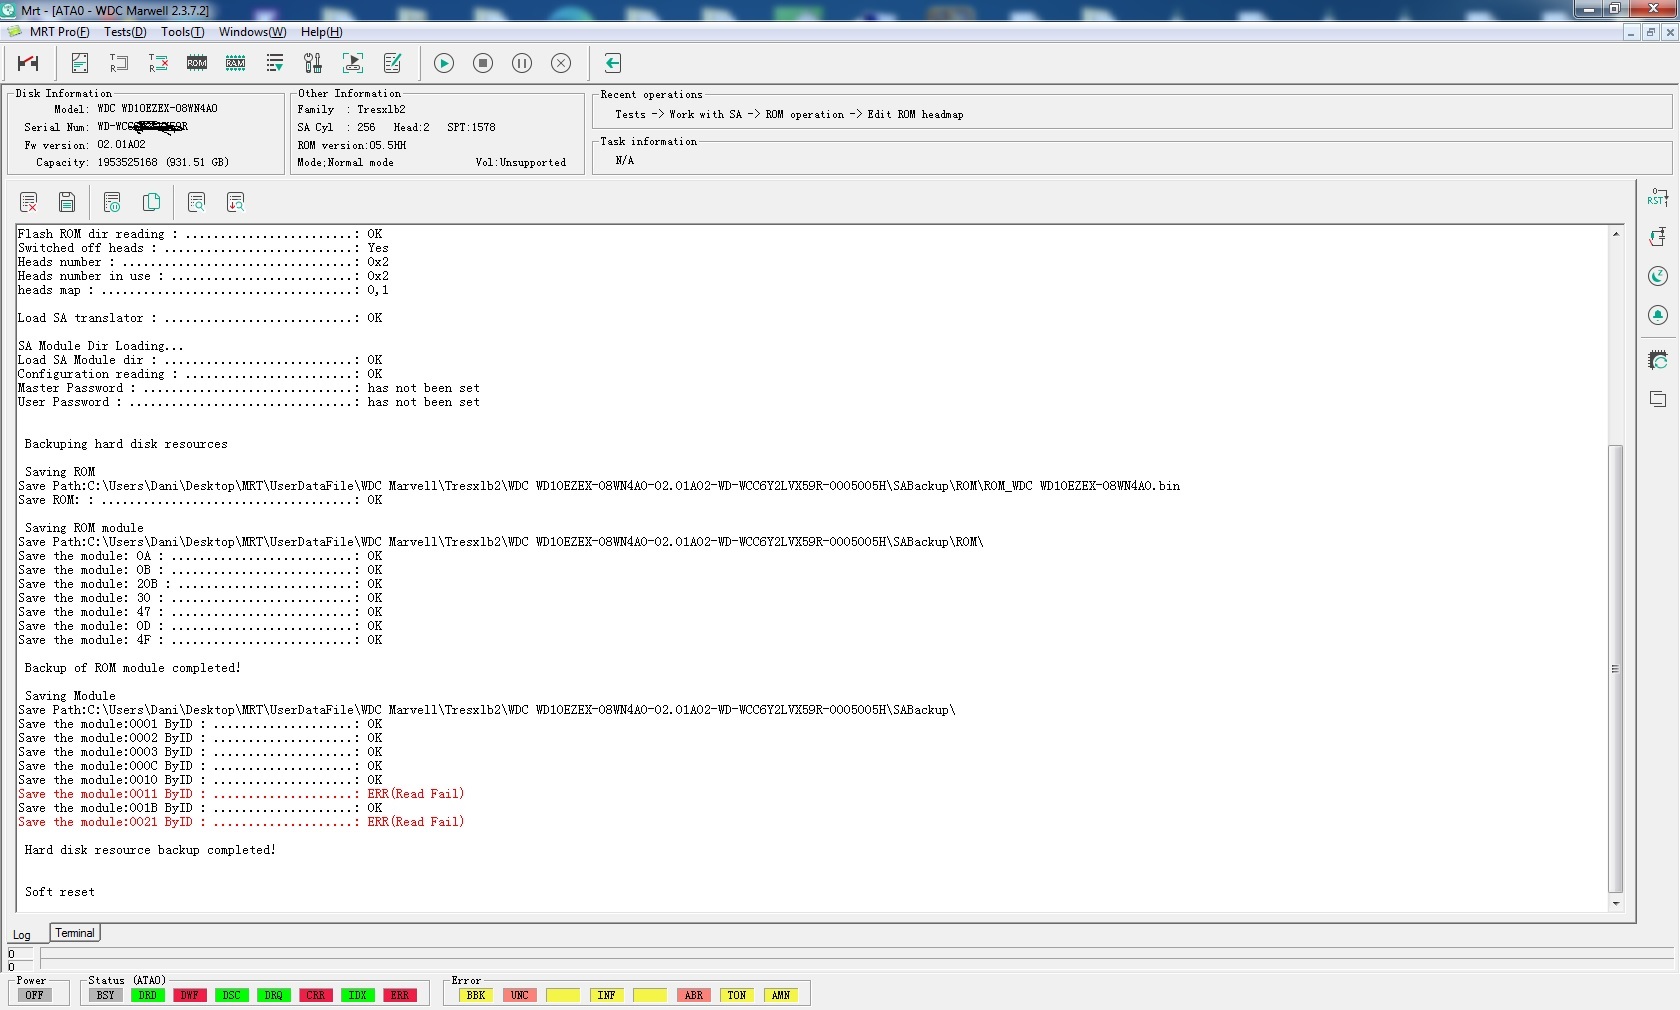
Task: Open ROM operations chip icon
Action: click(x=197, y=63)
